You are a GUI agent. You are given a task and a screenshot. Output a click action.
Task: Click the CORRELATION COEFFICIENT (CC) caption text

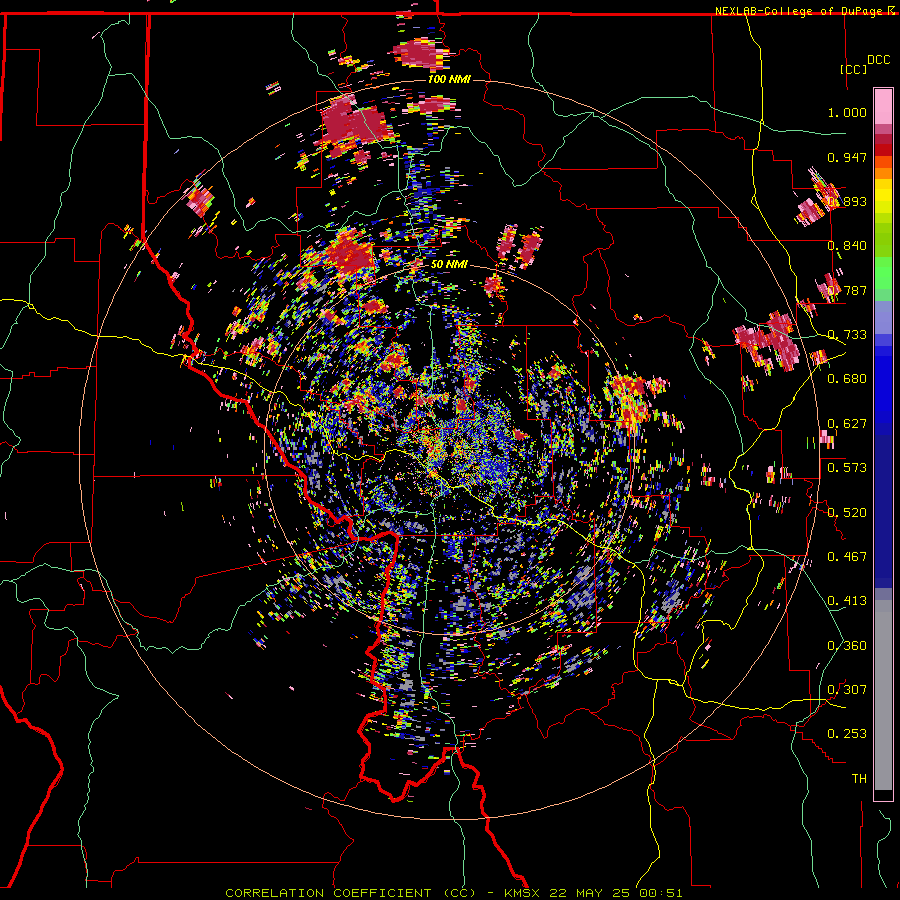point(351,893)
